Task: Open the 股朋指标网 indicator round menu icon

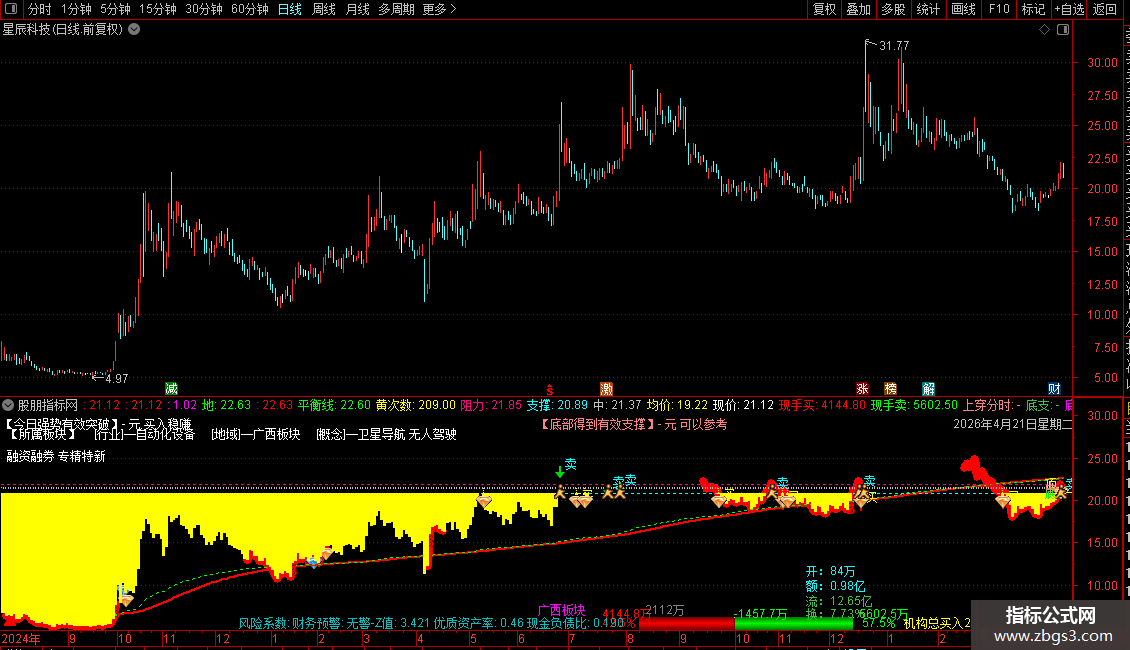Action: tap(8, 406)
